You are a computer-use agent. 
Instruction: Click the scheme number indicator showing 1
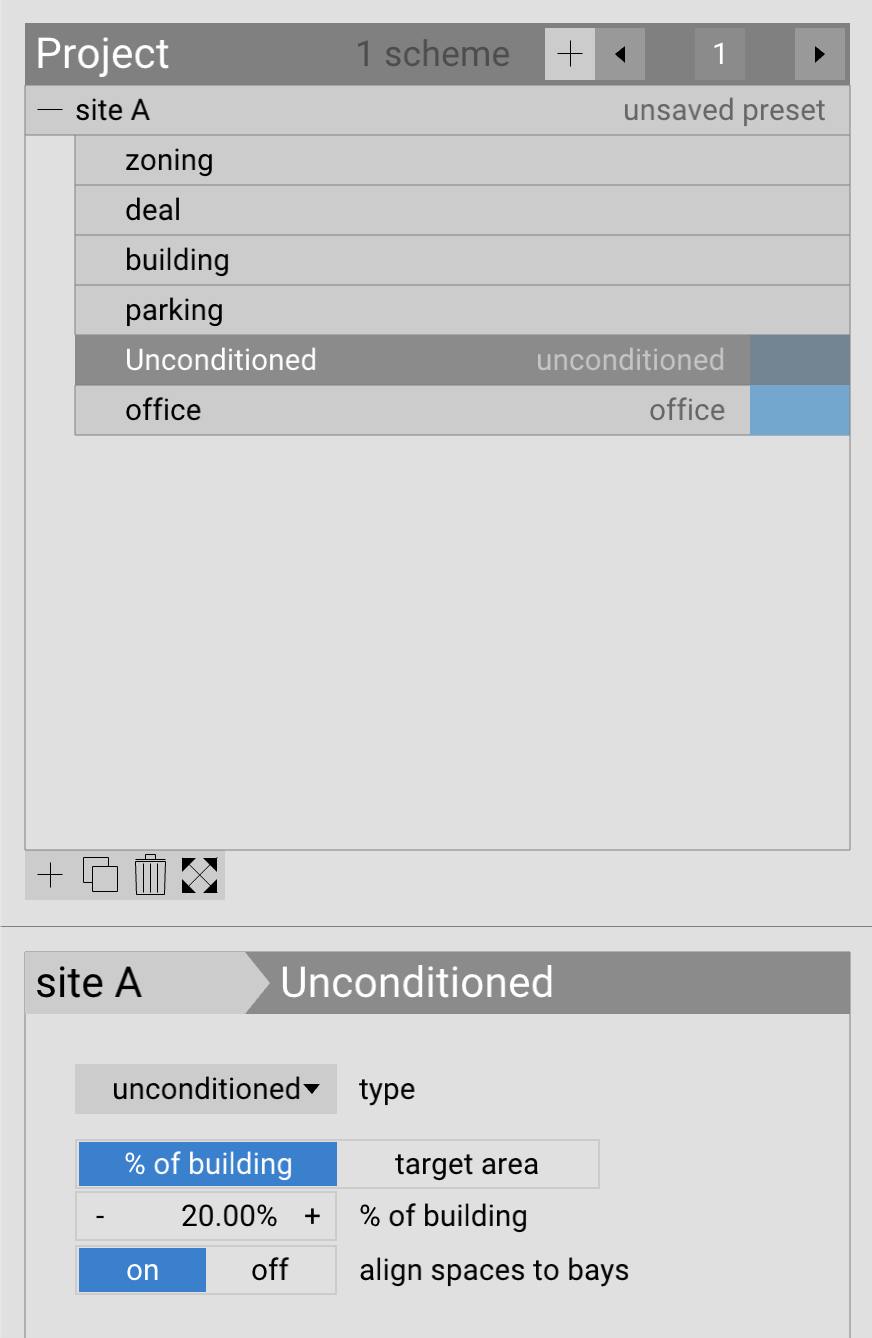click(719, 54)
